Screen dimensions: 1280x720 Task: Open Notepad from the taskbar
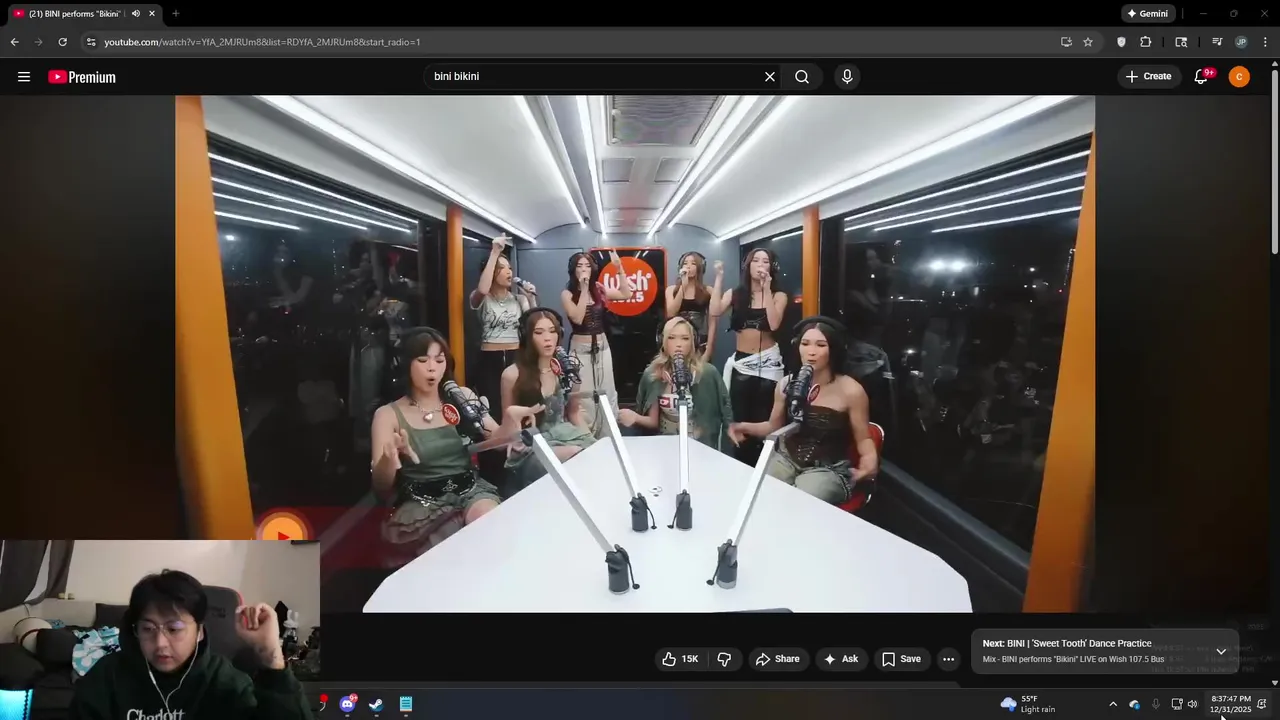tap(406, 704)
